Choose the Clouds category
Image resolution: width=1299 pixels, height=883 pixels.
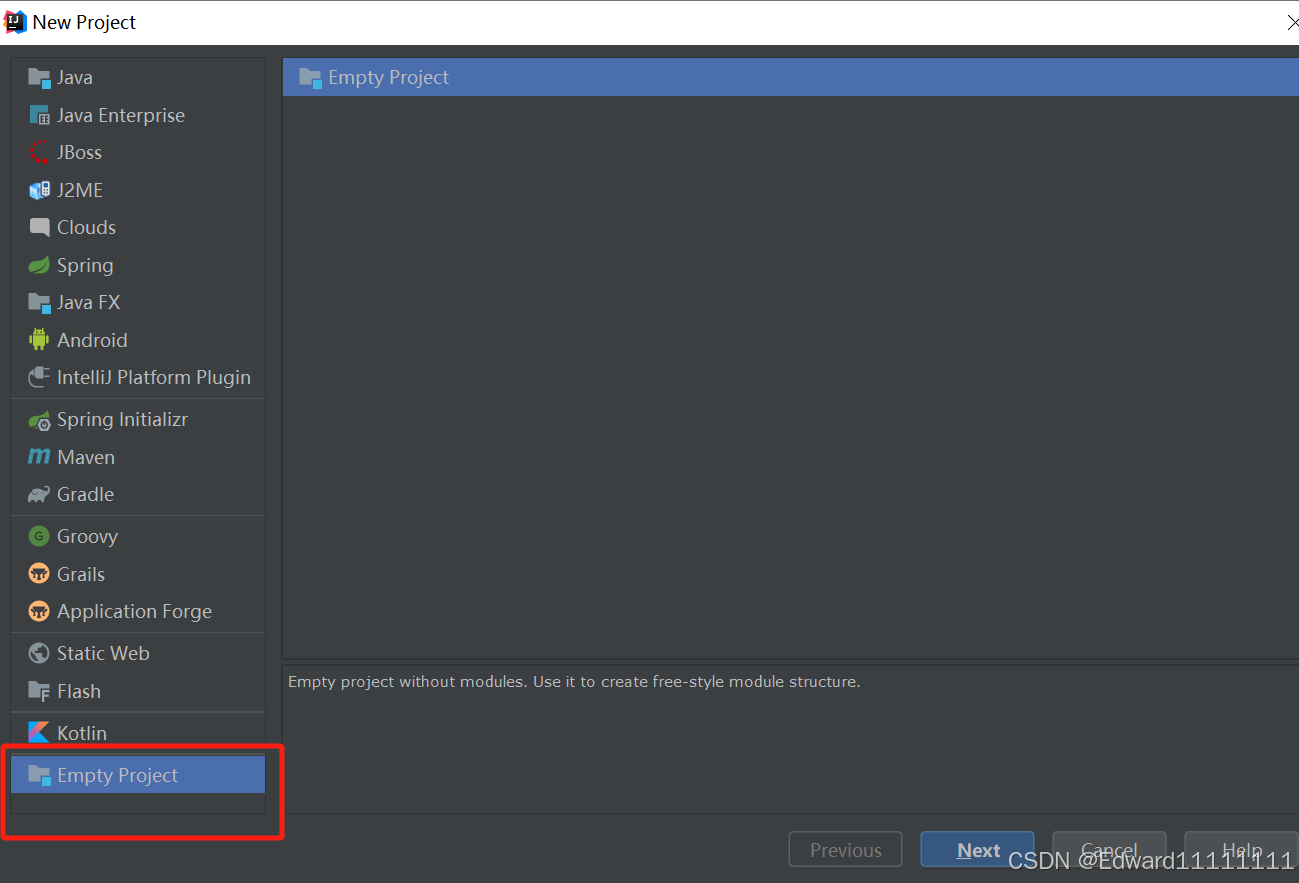tap(138, 227)
